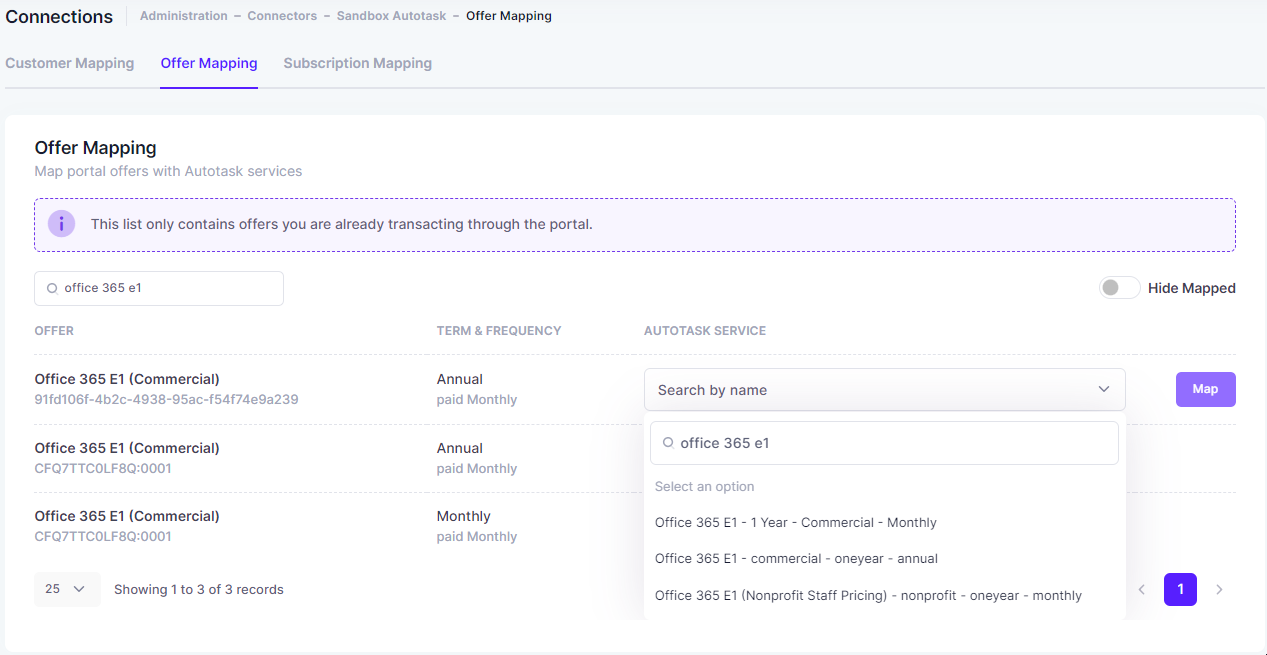Click the Map button for the first offer
This screenshot has width=1267, height=655.
click(x=1205, y=389)
